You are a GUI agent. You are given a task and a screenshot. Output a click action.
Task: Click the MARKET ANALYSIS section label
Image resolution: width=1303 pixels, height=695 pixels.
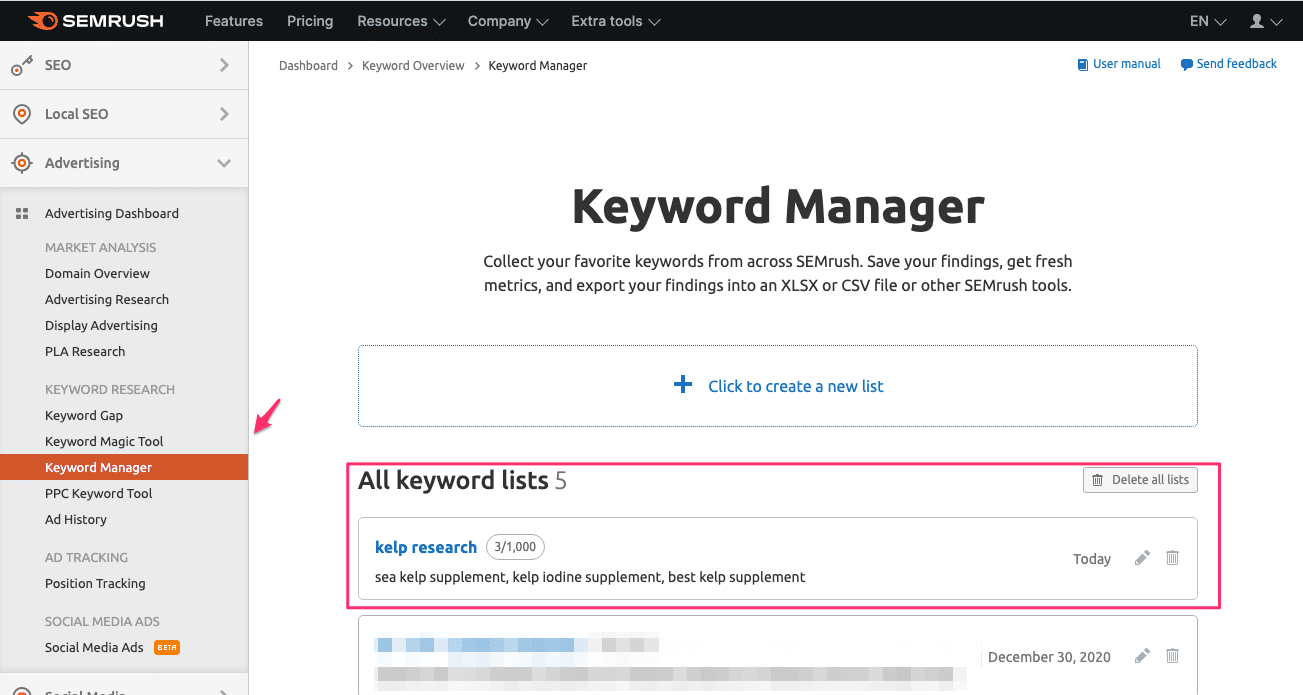(x=100, y=247)
